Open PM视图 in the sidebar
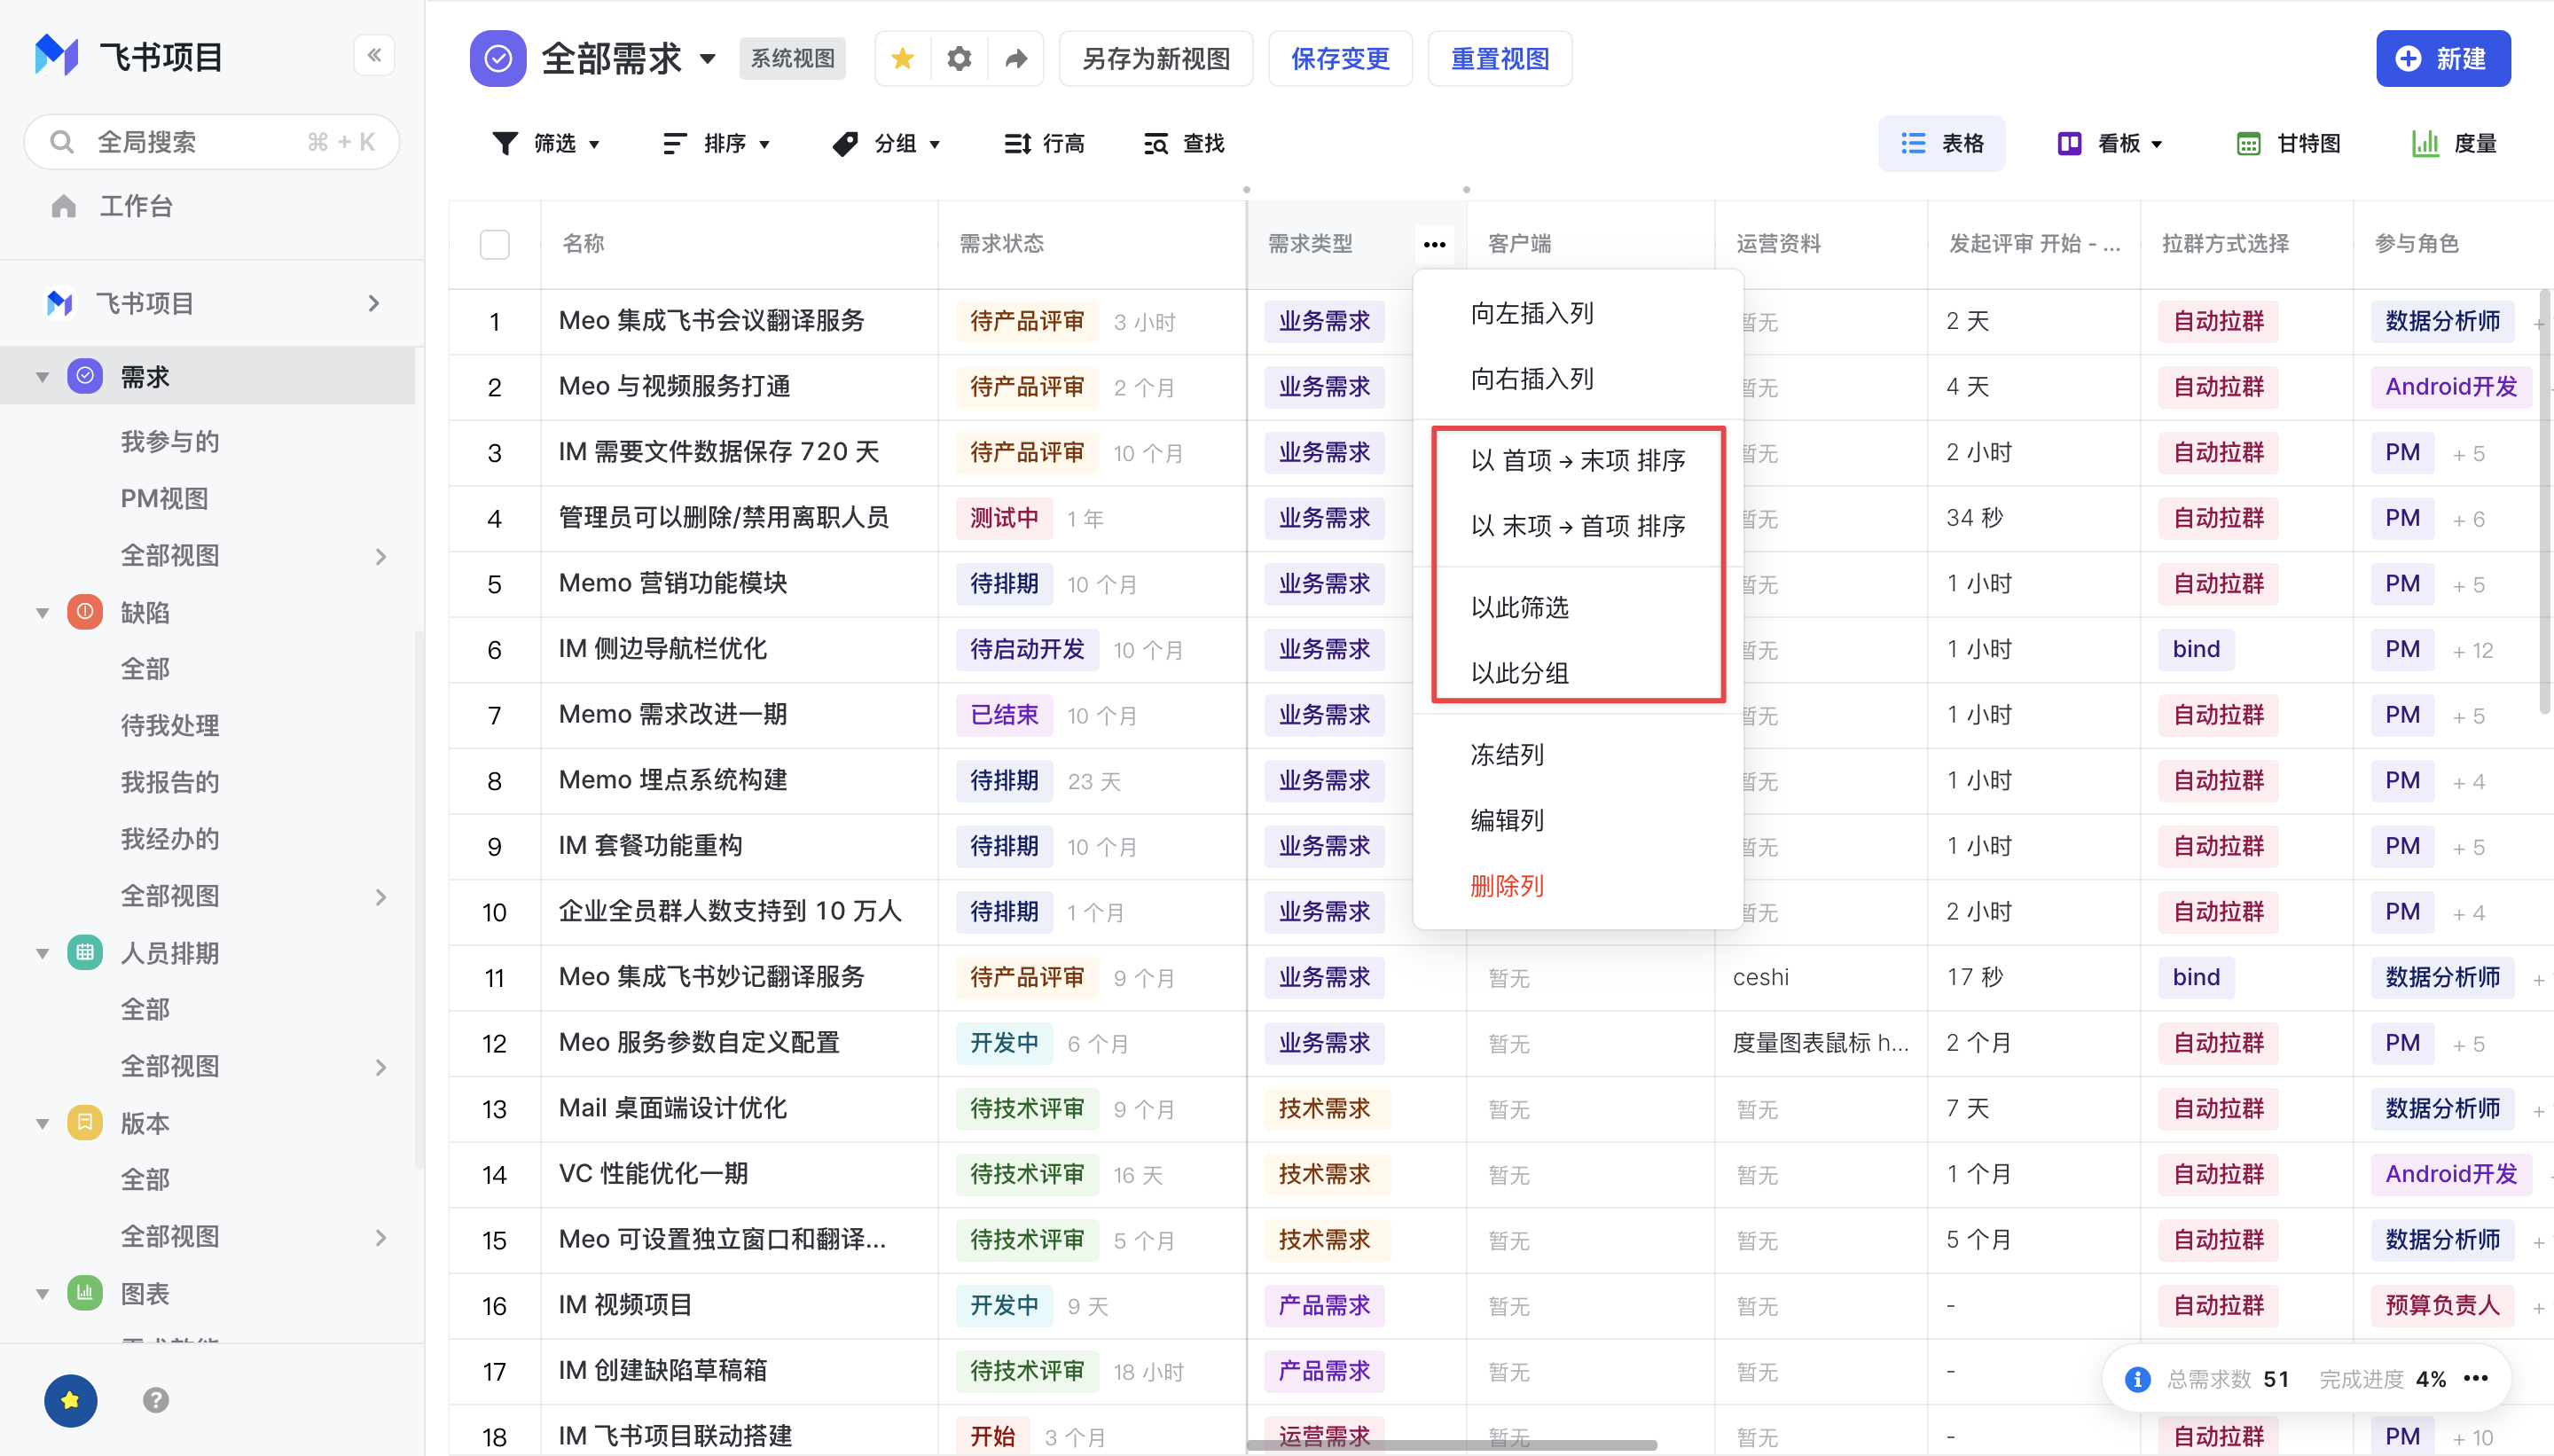Image resolution: width=2554 pixels, height=1456 pixels. (164, 499)
